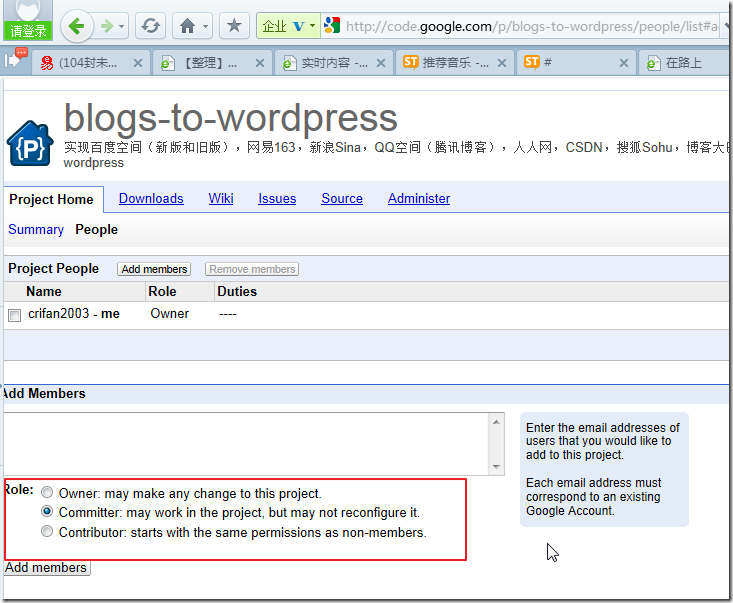
Task: Switch to the 在路上 tab
Action: point(683,63)
